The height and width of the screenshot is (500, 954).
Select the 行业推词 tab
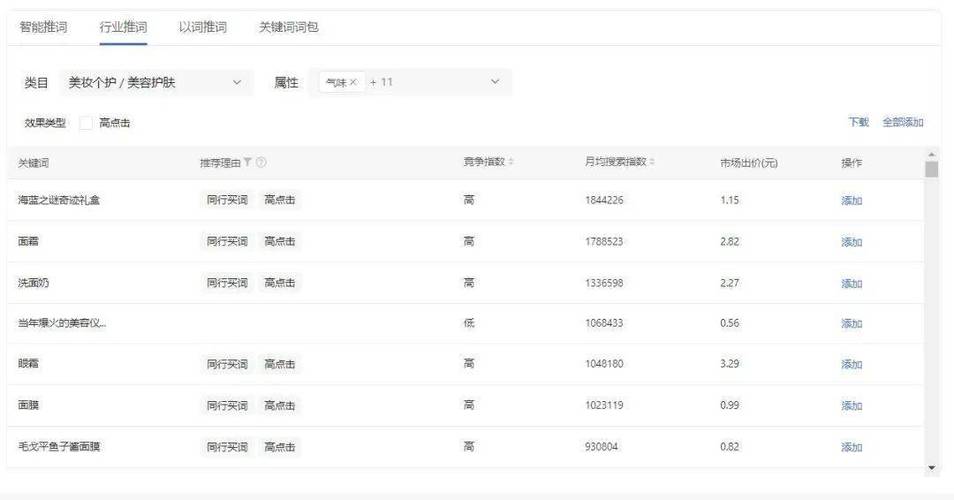[123, 27]
